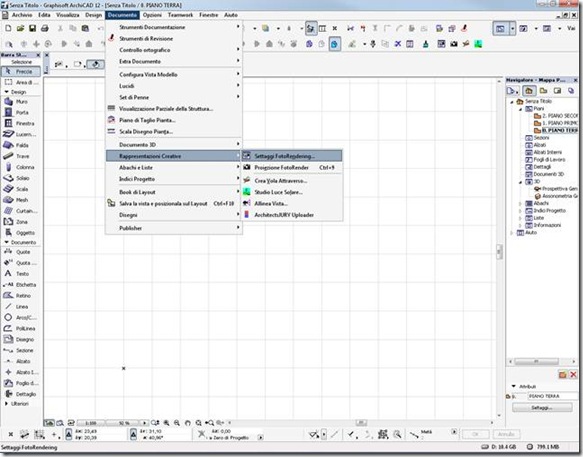583x457 pixels.
Task: Click the Open folder toolbar icon
Action: pos(20,28)
